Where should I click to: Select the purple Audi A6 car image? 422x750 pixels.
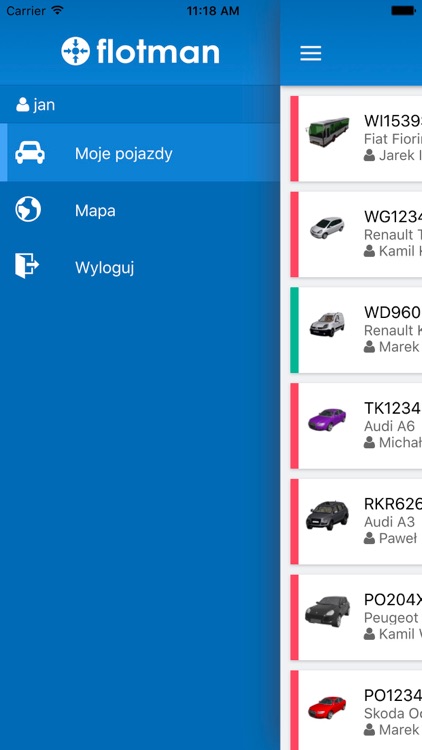coord(327,419)
